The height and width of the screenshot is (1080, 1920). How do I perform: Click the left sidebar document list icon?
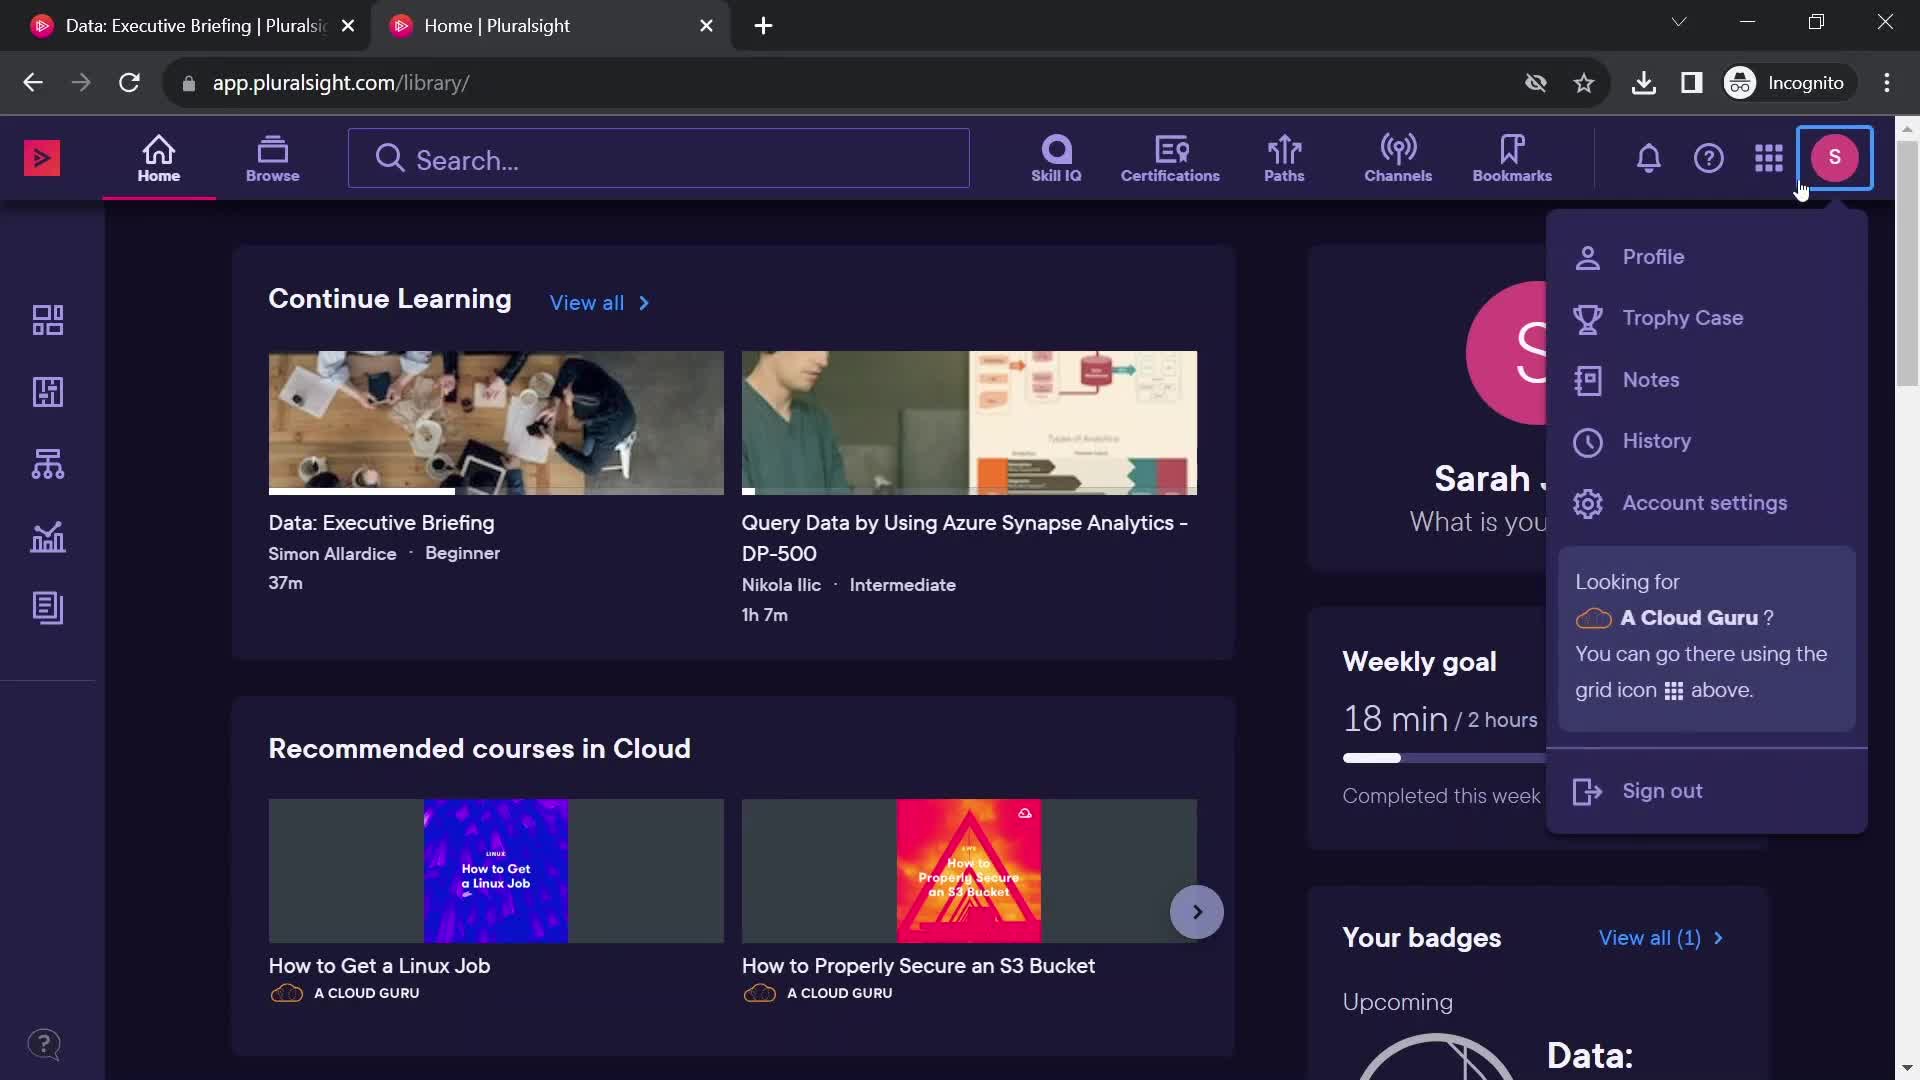pyautogui.click(x=48, y=608)
